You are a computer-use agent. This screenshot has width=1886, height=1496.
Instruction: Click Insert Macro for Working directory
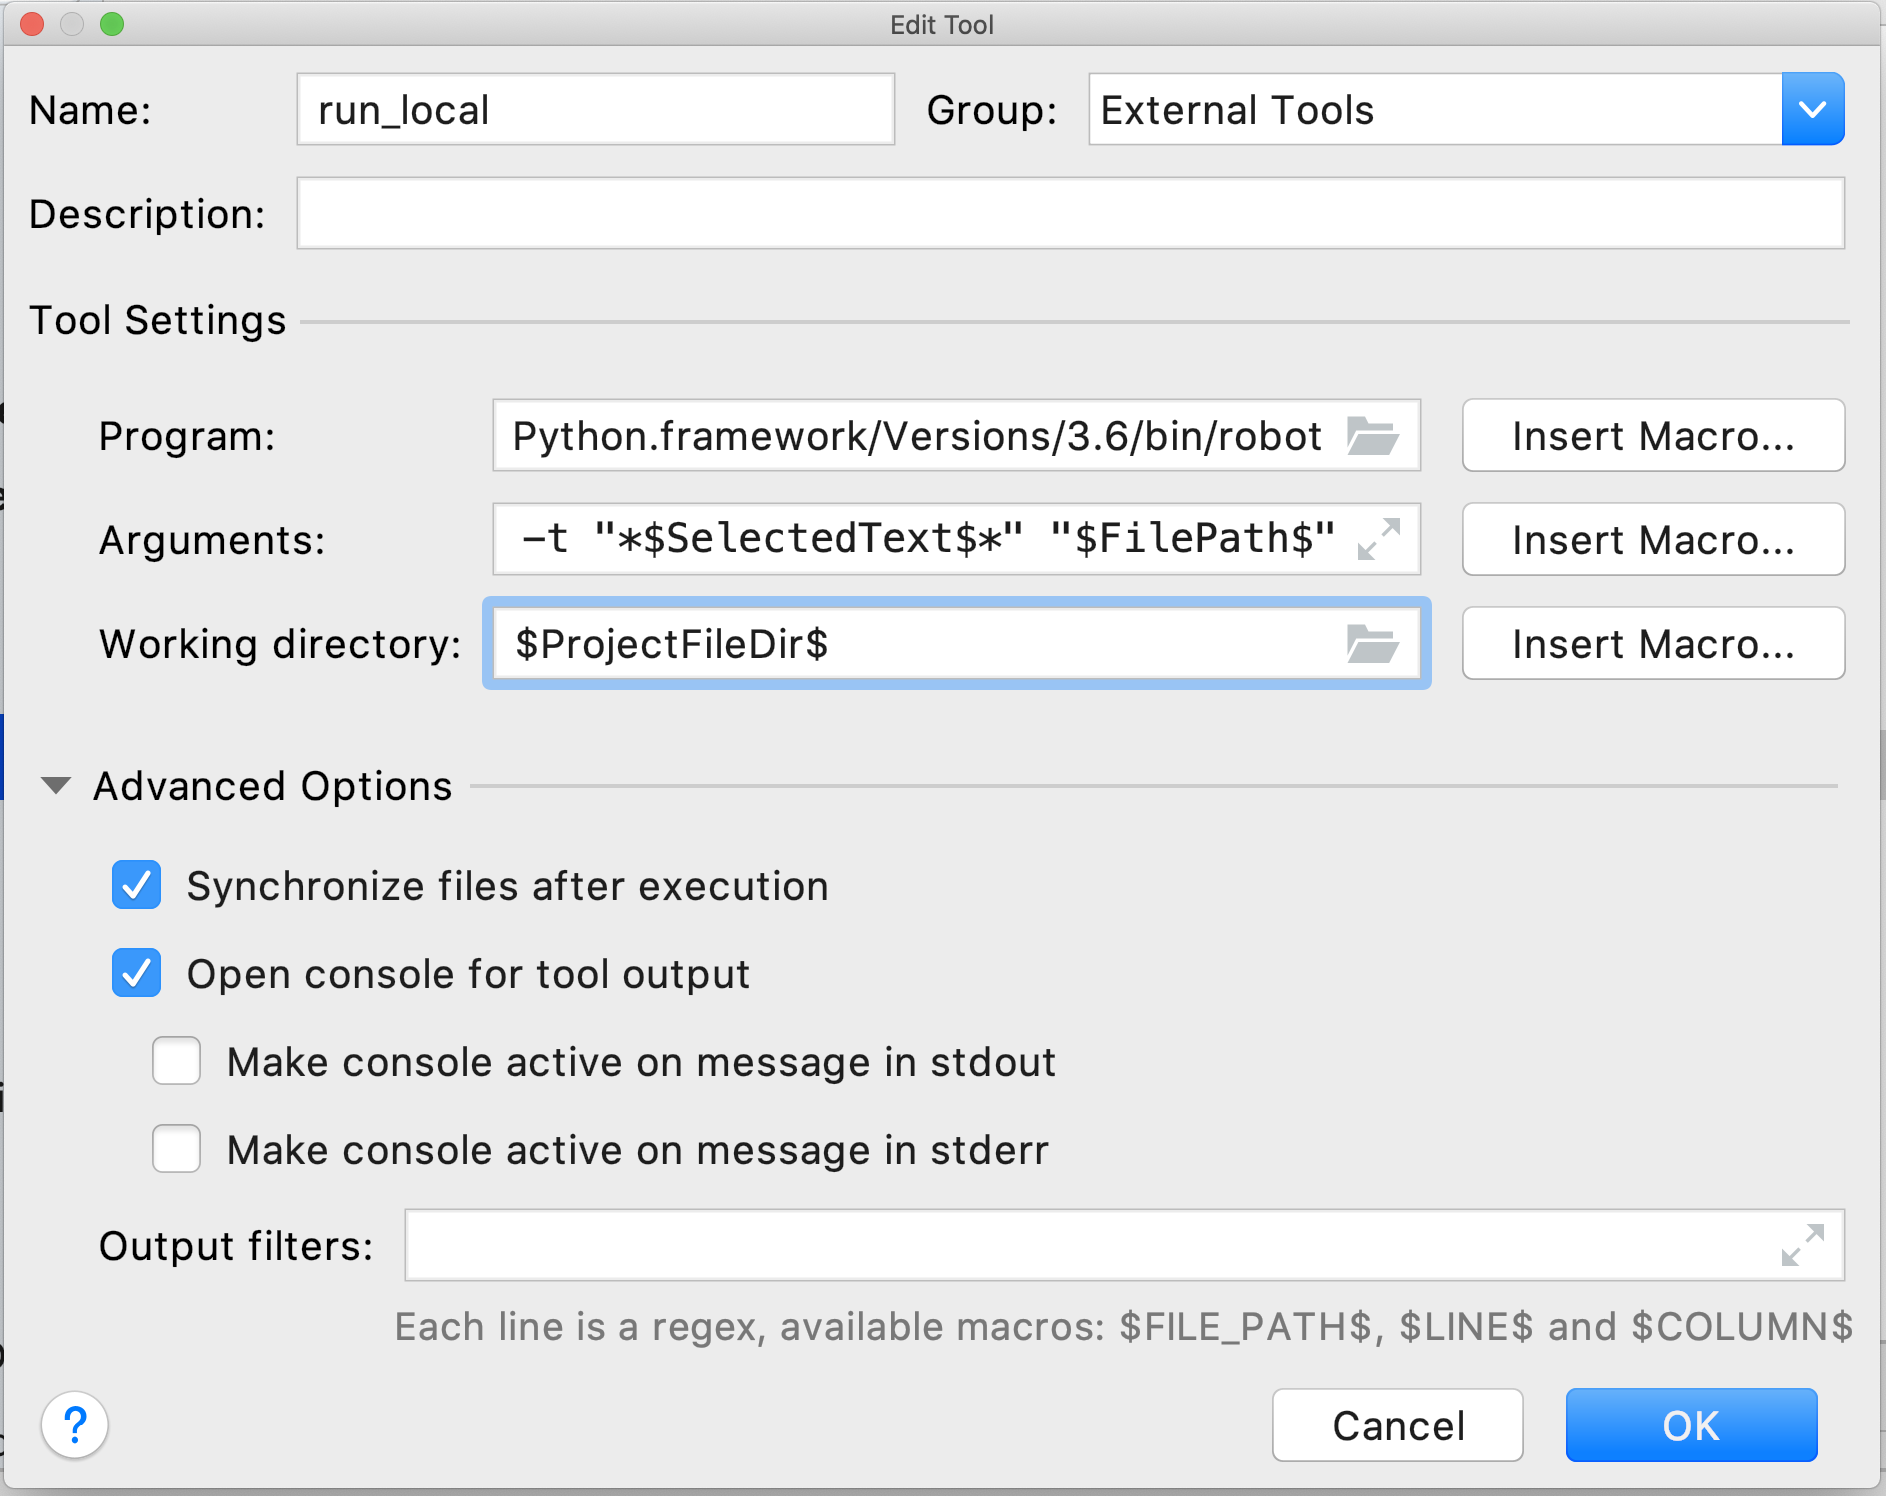1652,644
